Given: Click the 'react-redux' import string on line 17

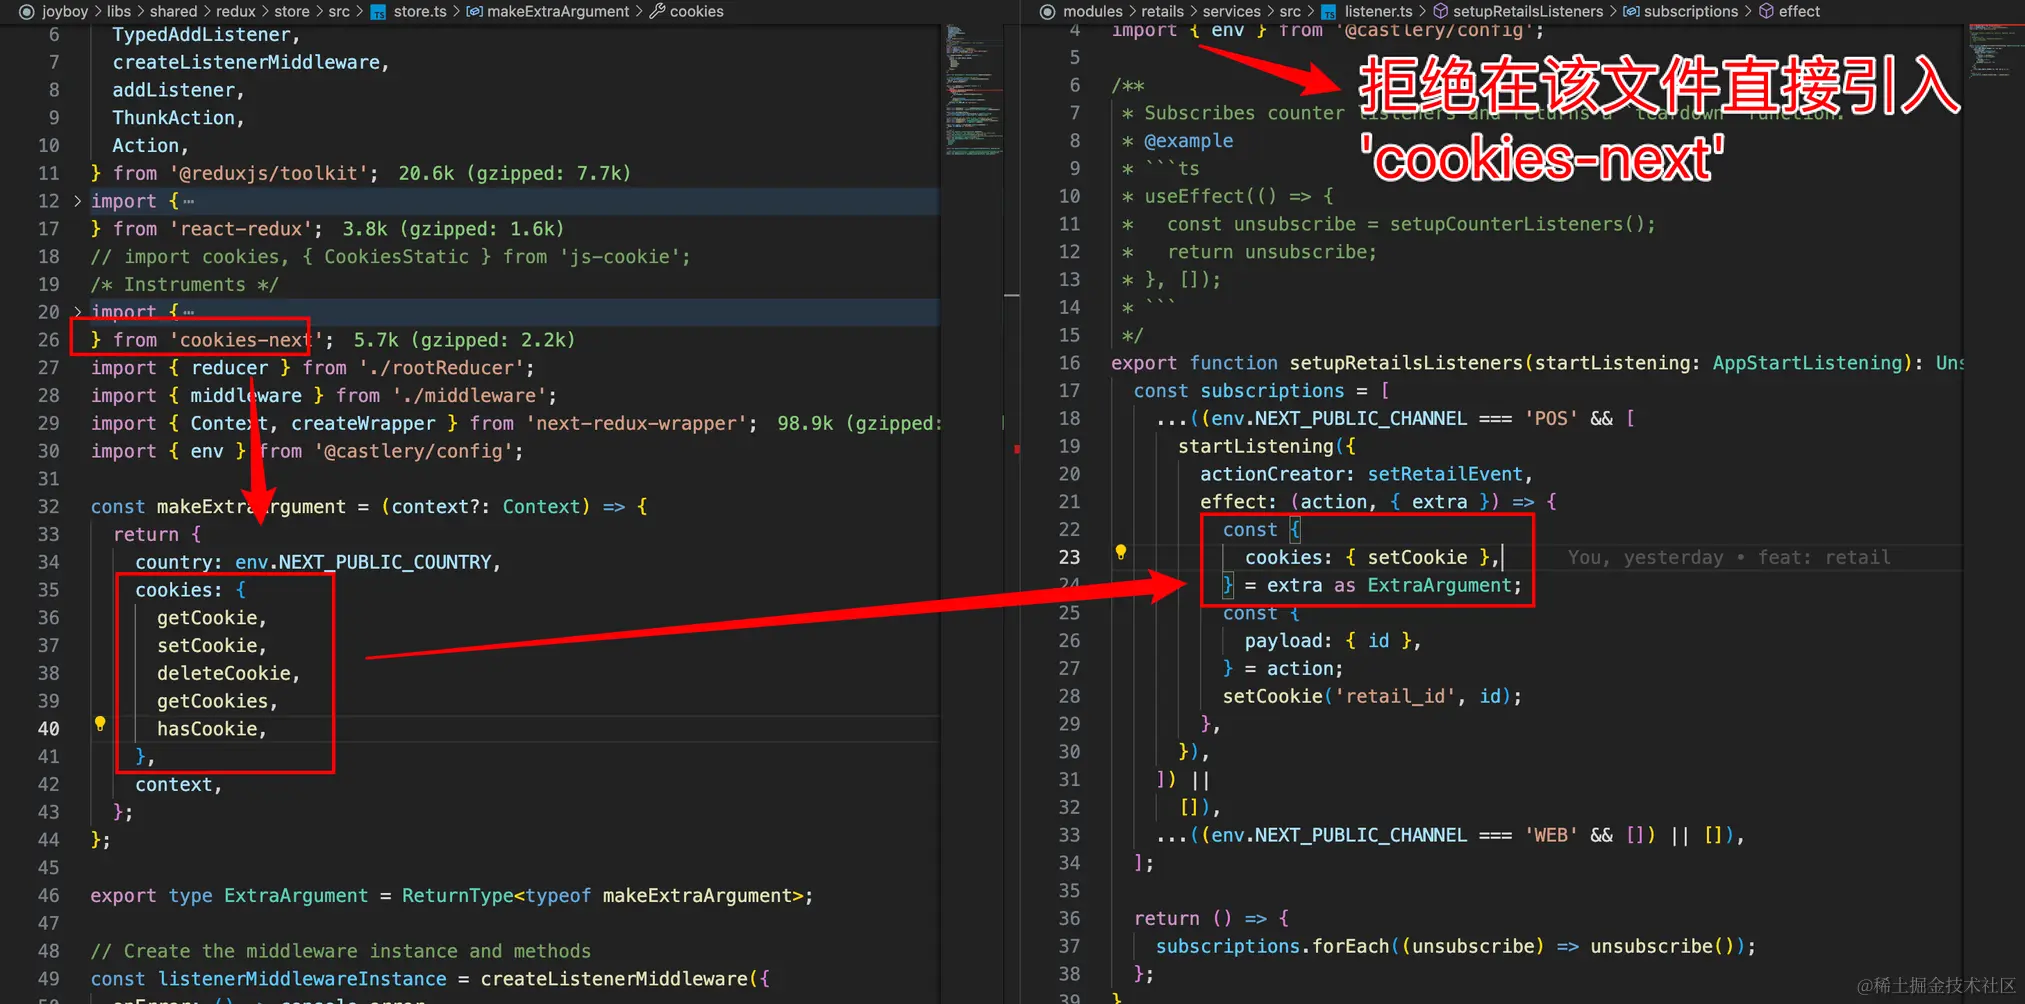Looking at the screenshot, I should tap(246, 229).
